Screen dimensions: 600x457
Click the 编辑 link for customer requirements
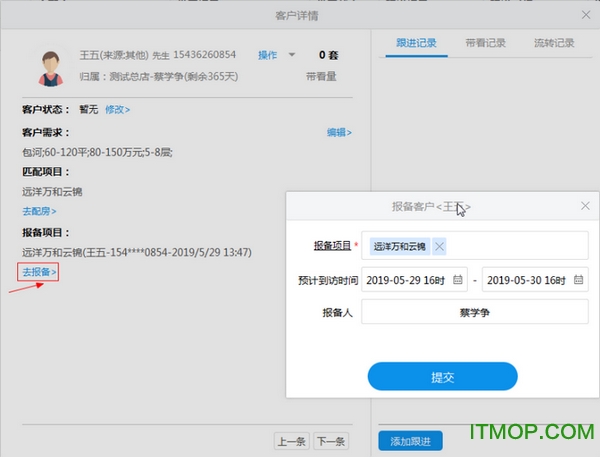click(339, 132)
